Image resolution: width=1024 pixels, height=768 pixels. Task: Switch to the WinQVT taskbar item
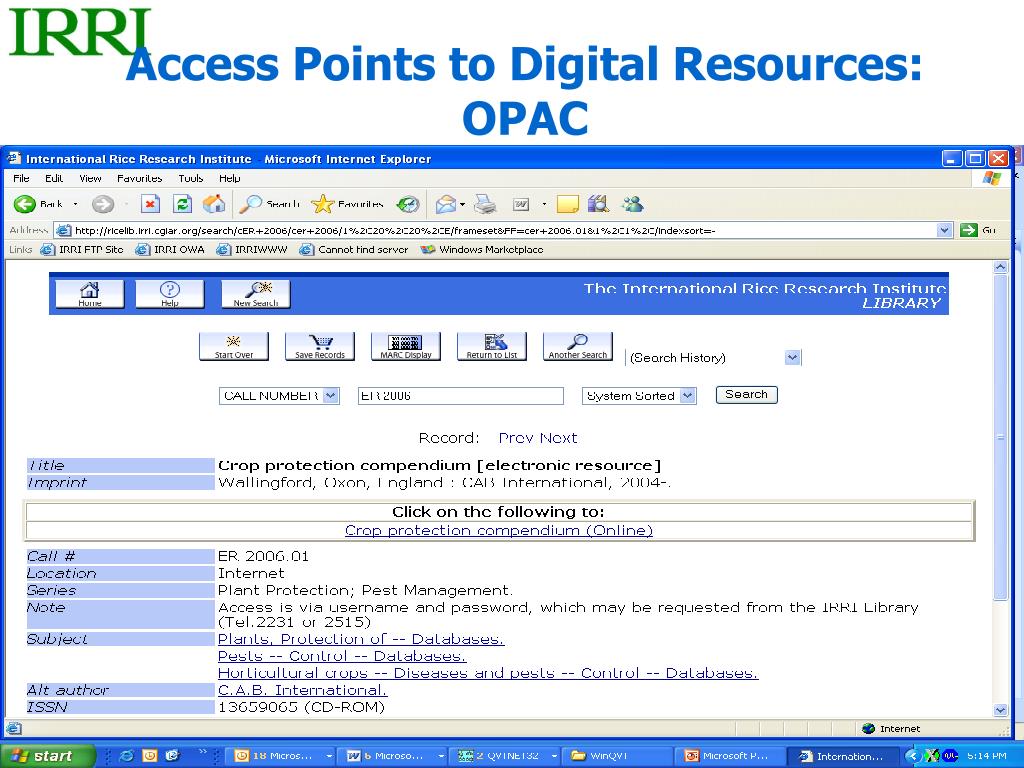click(x=616, y=756)
